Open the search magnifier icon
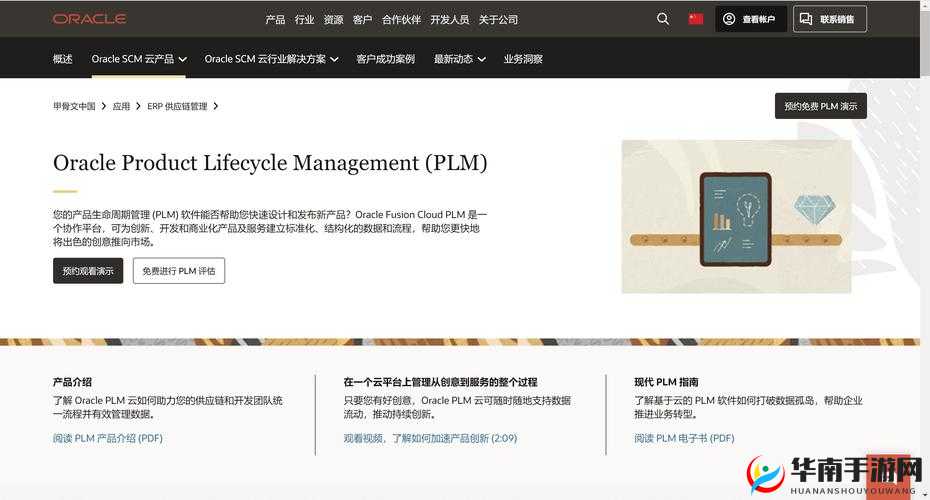930x500 pixels. point(663,19)
